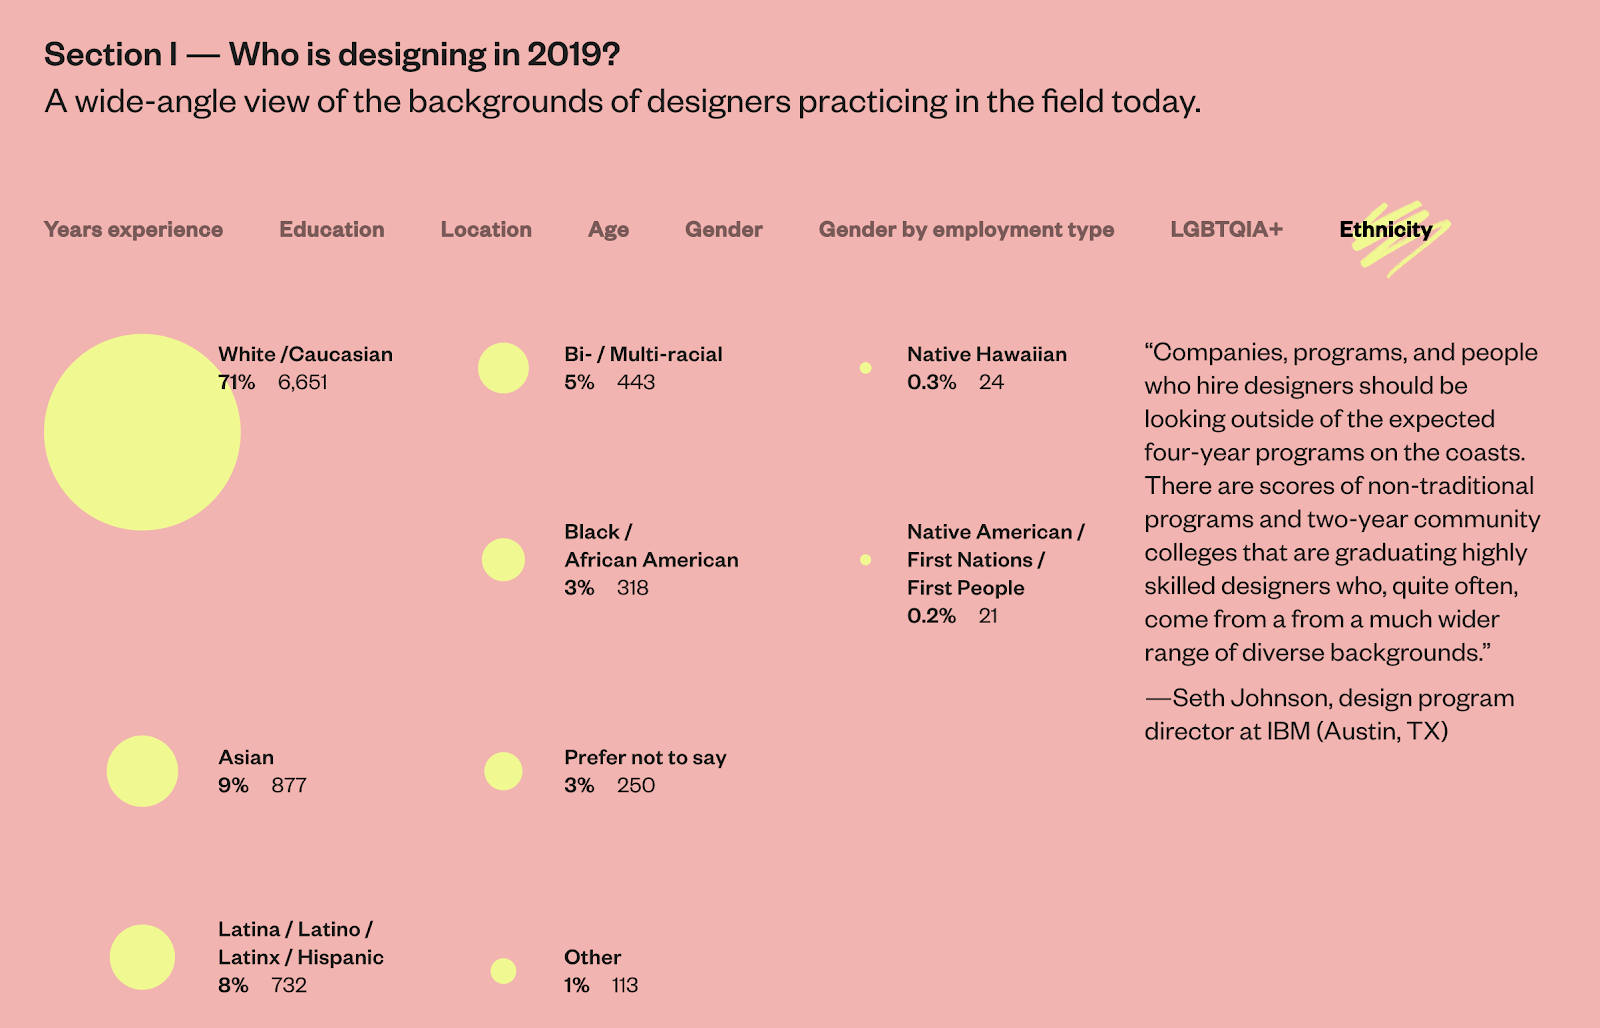This screenshot has height=1028, width=1600.
Task: Select the Native American/First Nations dot
Action: (865, 560)
